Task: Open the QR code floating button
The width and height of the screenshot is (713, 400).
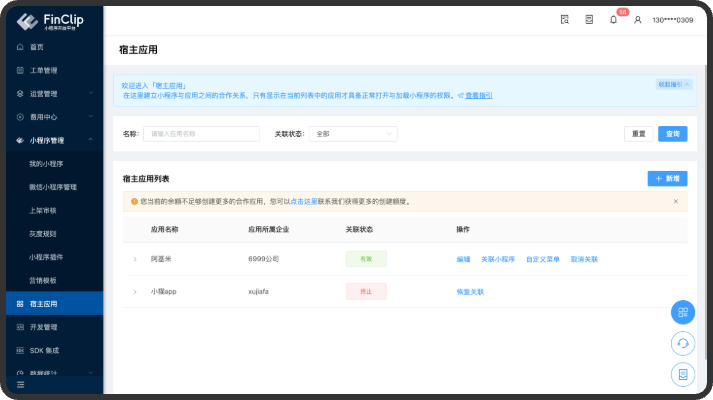Action: tap(682, 312)
